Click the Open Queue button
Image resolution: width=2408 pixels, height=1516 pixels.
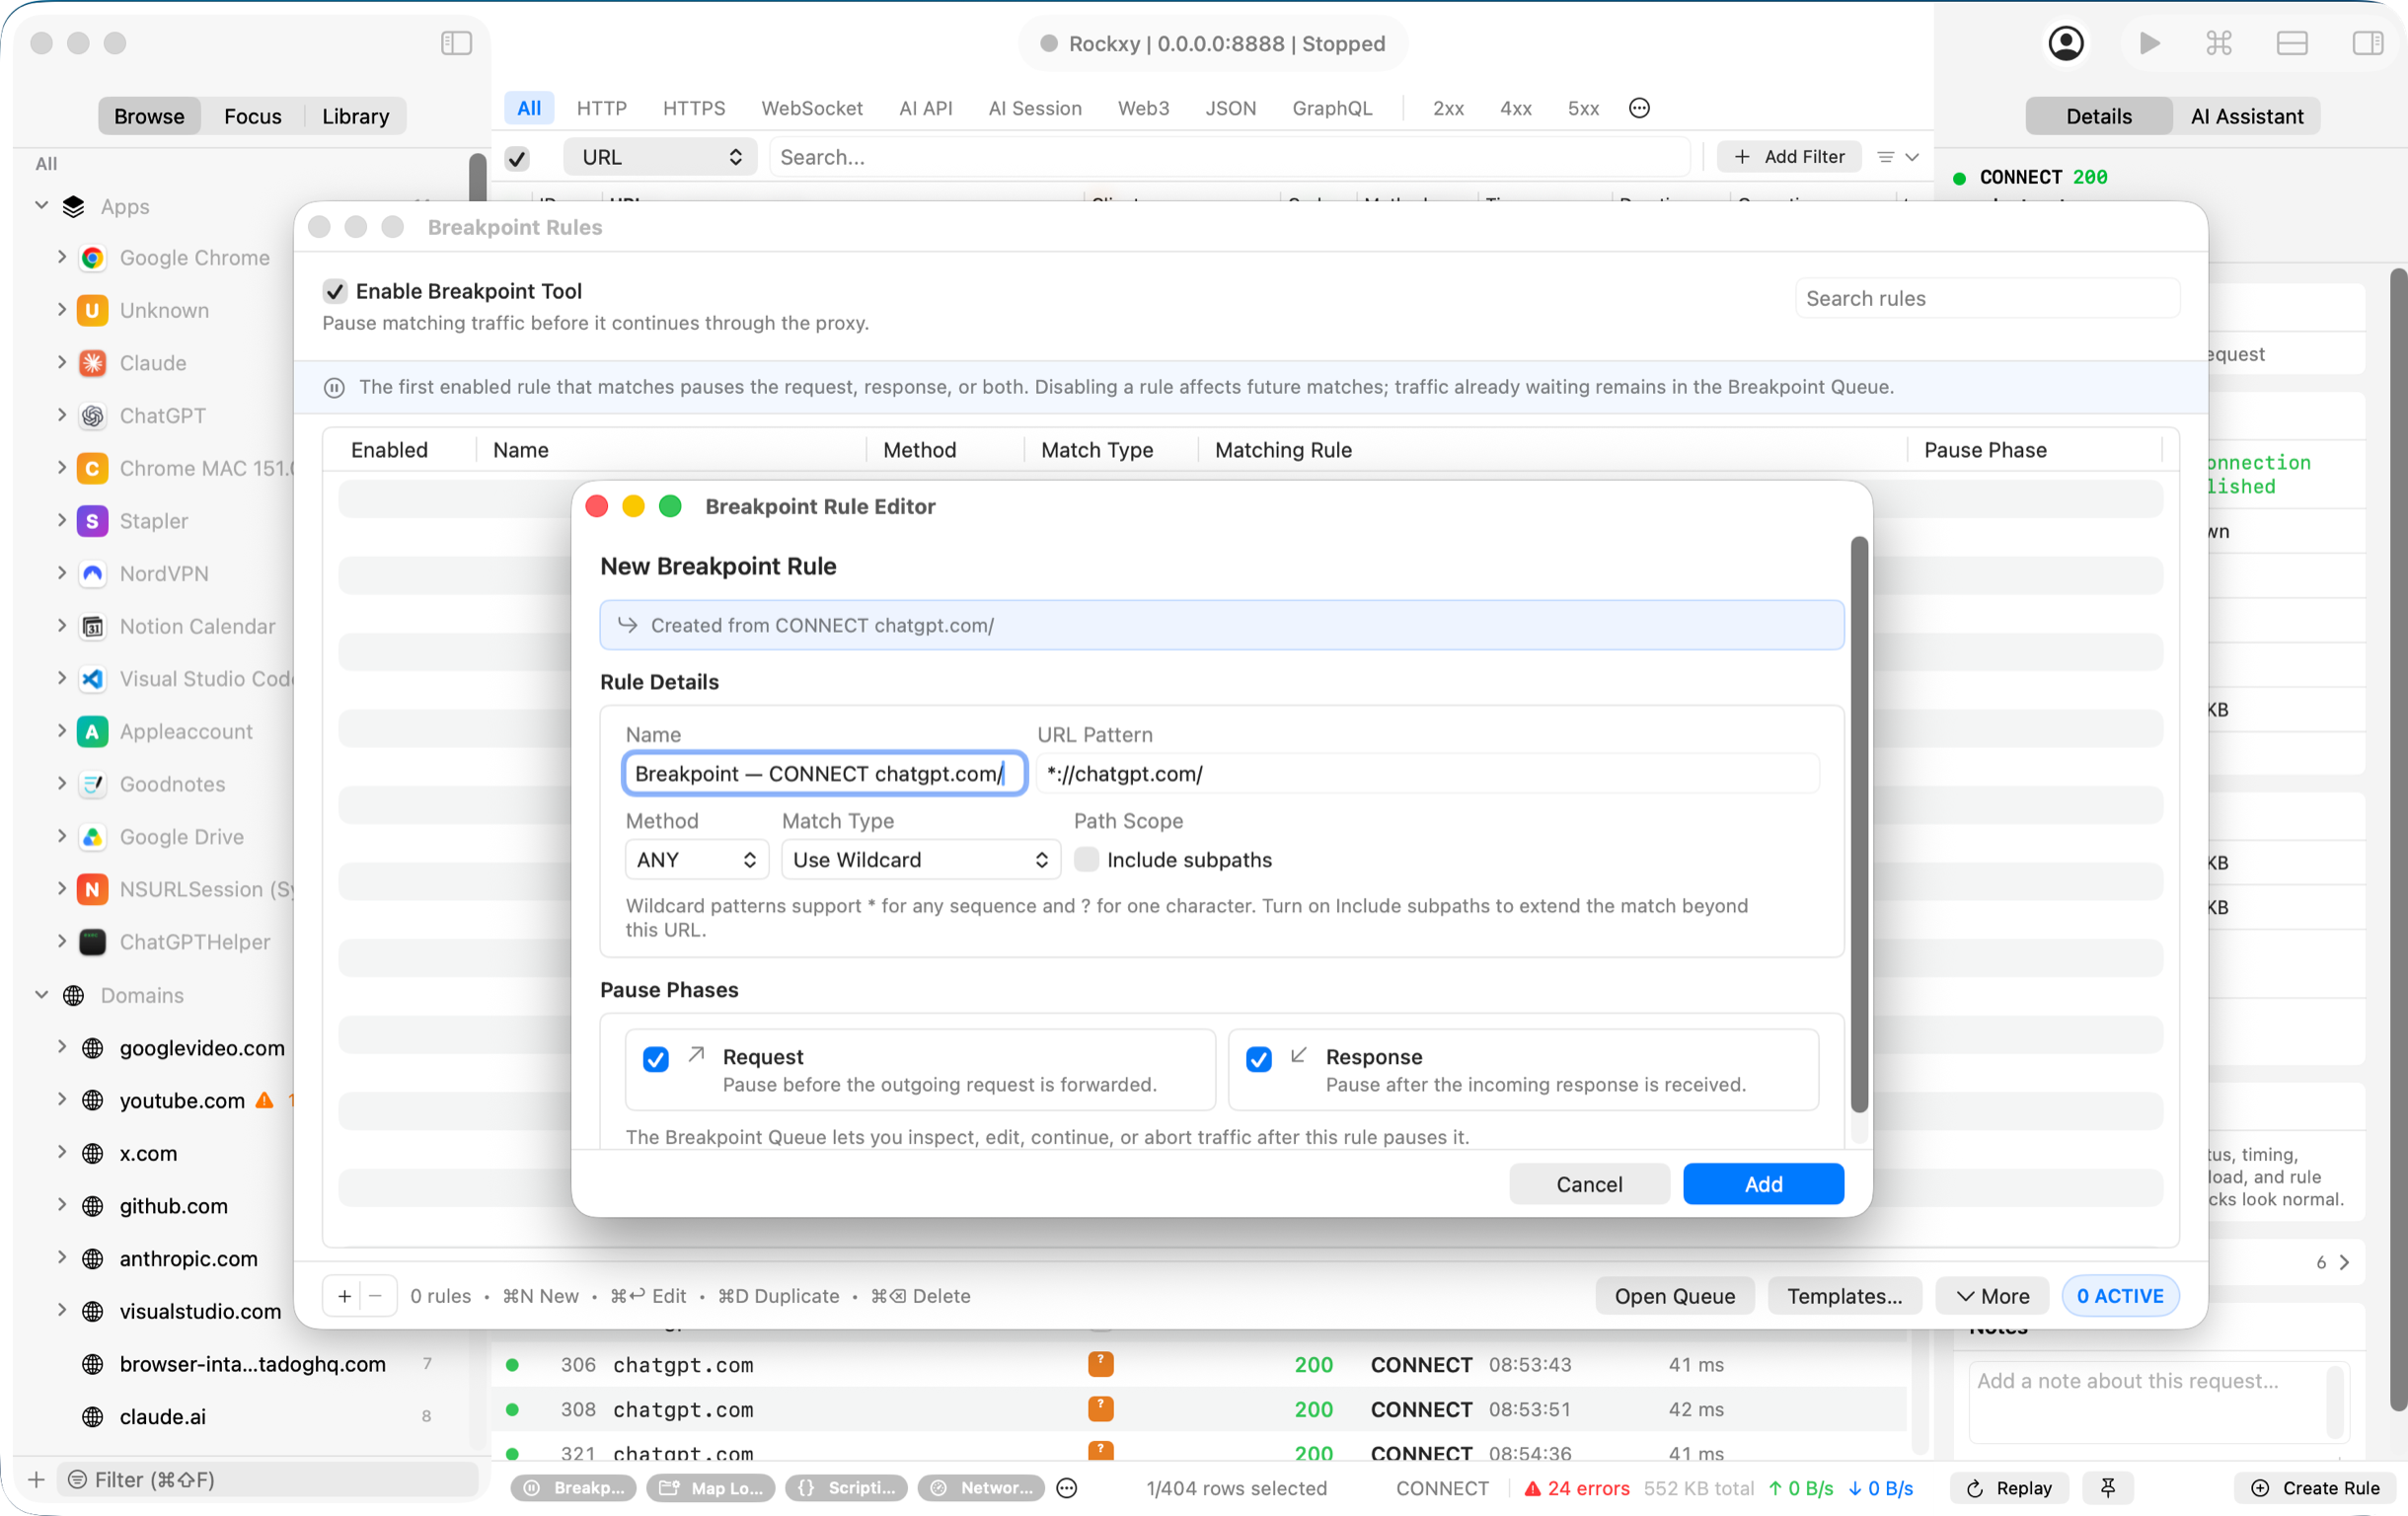[1674, 1296]
